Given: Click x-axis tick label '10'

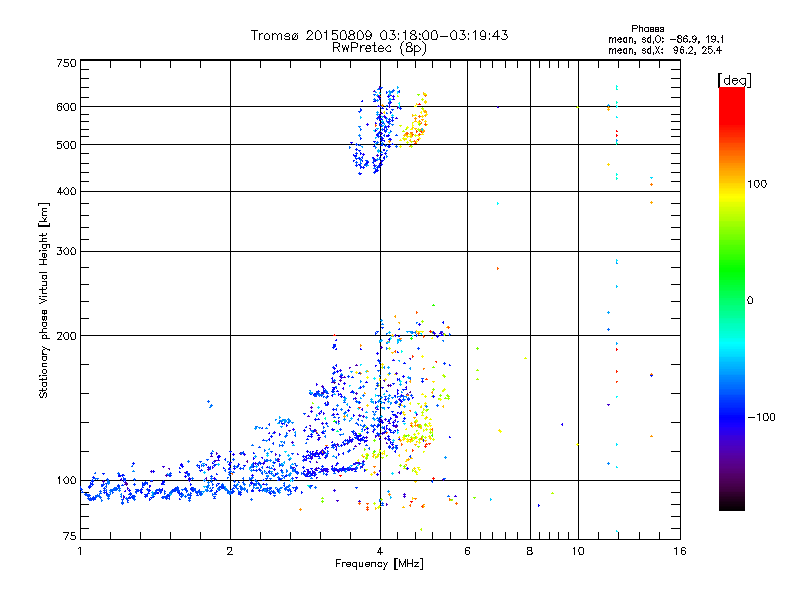Looking at the screenshot, I should pyautogui.click(x=578, y=551).
